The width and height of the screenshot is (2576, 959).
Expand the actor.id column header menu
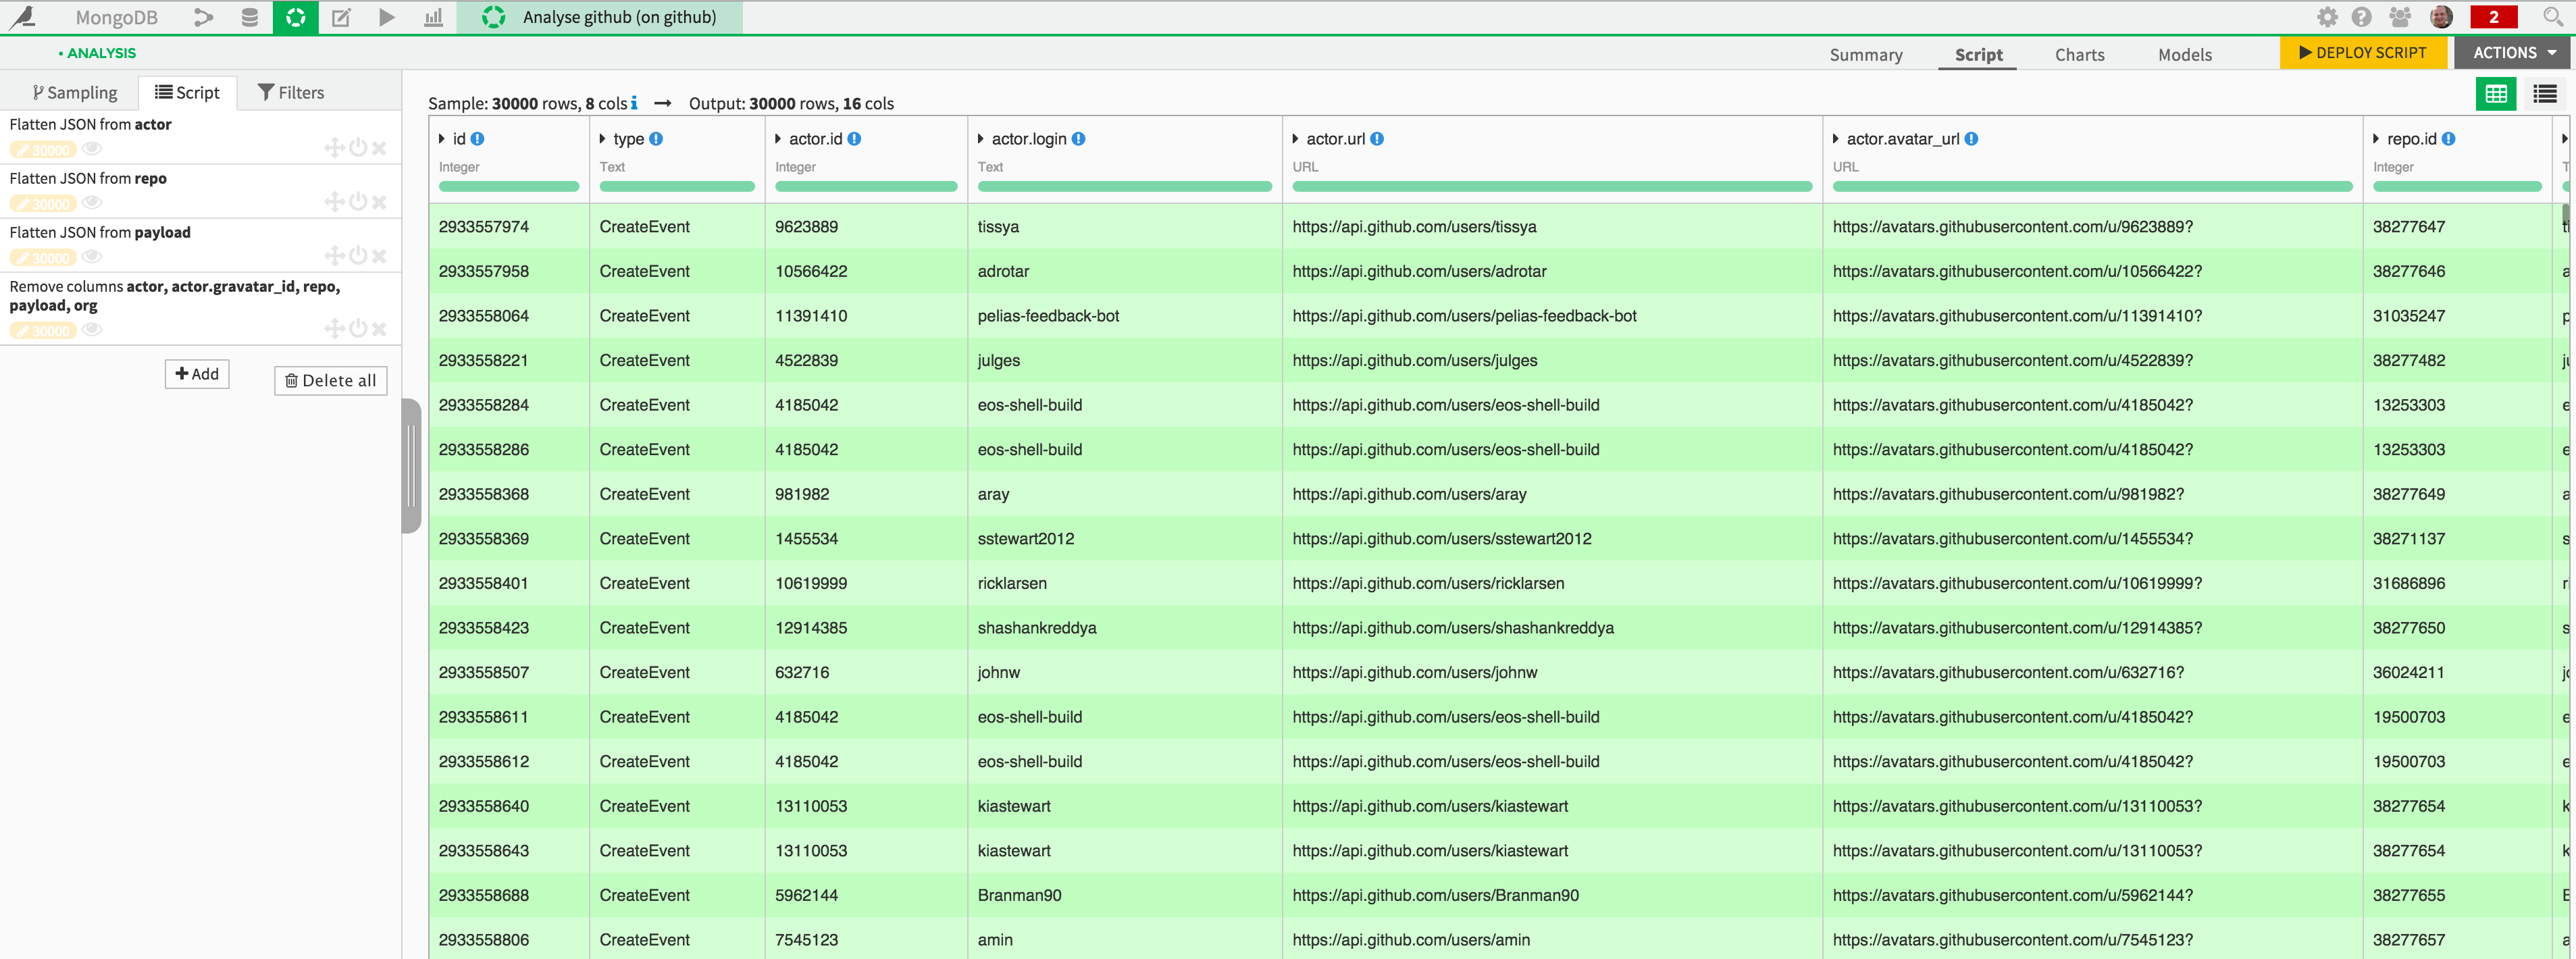[x=778, y=139]
